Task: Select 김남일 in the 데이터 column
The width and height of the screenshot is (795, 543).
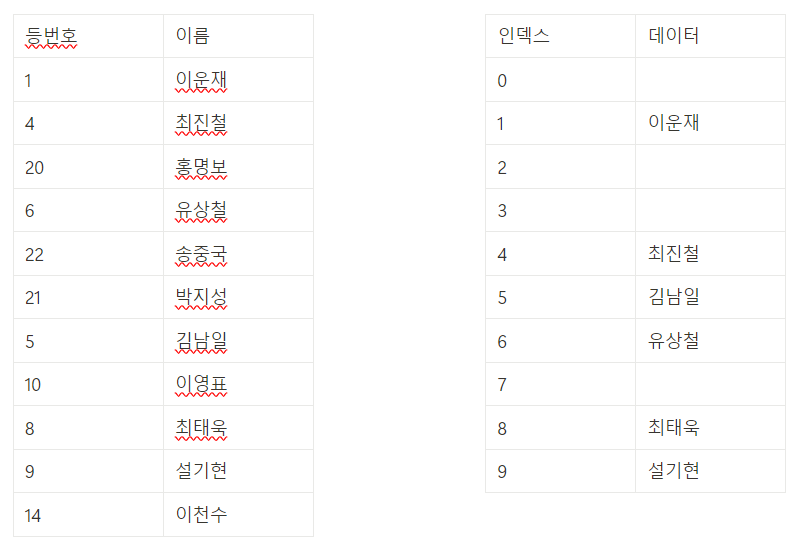Action: pos(674,297)
